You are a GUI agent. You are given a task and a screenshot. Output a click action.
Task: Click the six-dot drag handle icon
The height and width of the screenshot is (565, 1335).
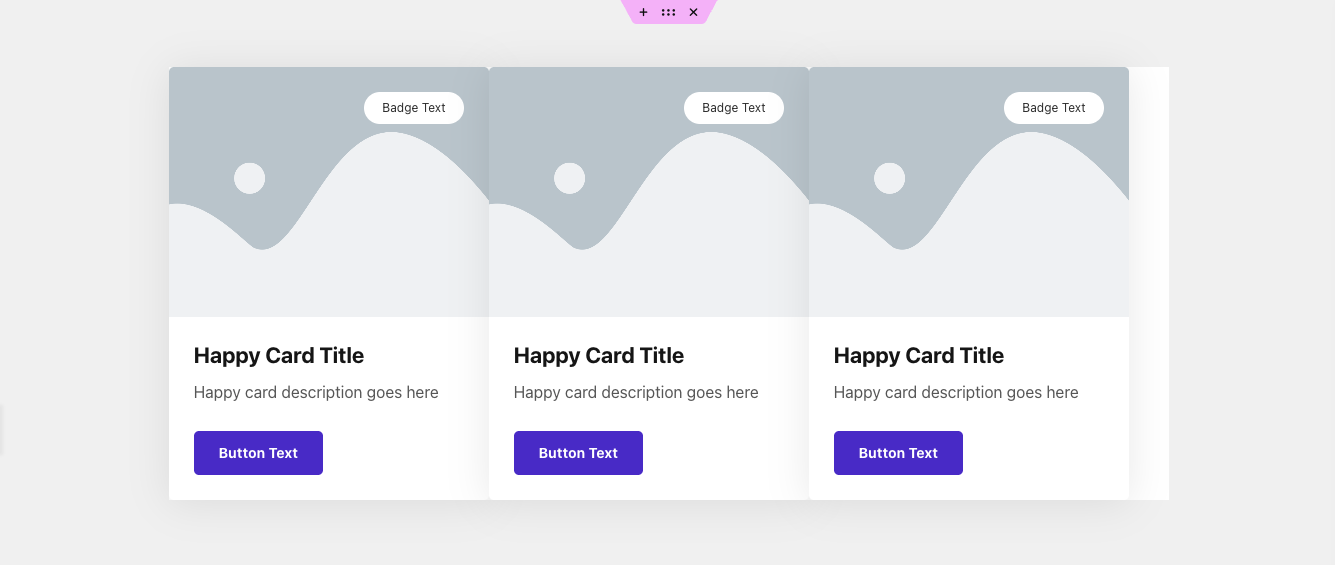pos(668,12)
